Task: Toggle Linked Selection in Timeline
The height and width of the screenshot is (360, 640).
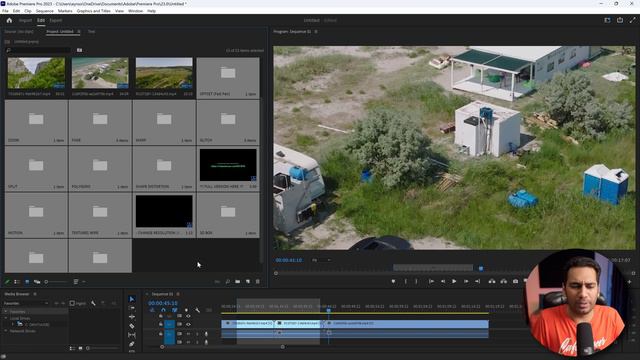Action: 175,310
